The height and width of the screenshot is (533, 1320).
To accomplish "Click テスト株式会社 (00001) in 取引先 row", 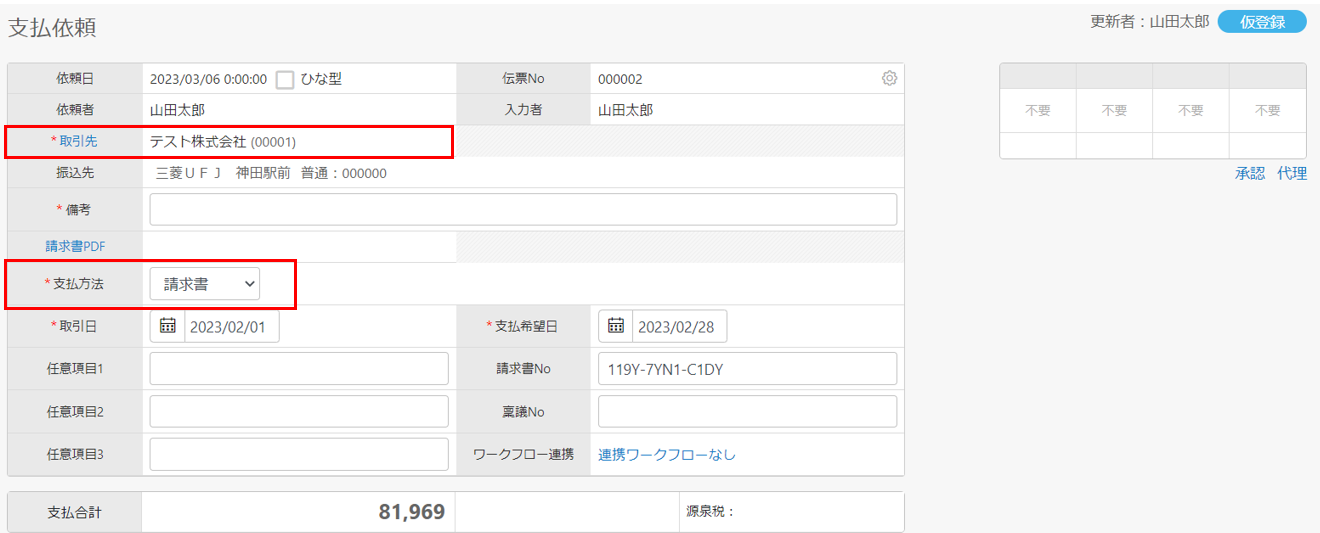I will pyautogui.click(x=223, y=142).
